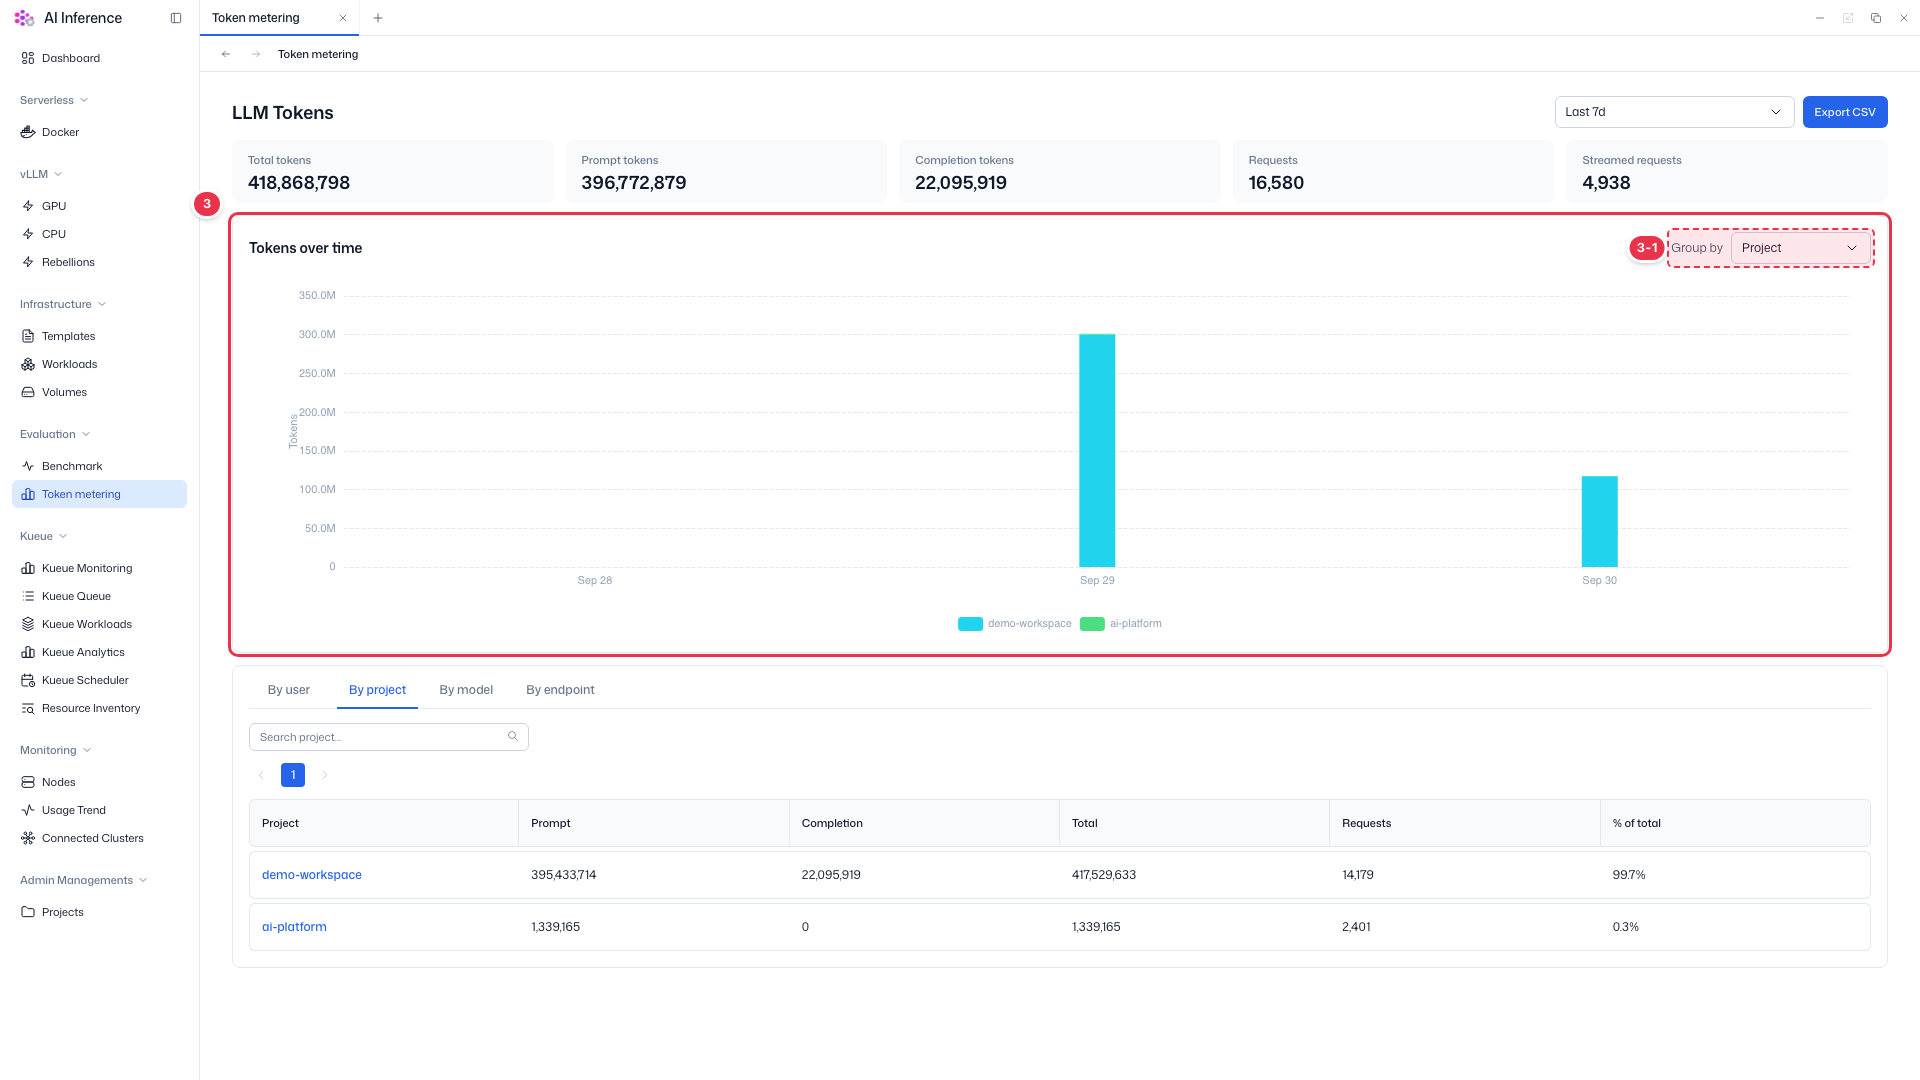Screen dimensions: 1920x1080
Task: Go back with the left arrow
Action: pyautogui.click(x=226, y=54)
